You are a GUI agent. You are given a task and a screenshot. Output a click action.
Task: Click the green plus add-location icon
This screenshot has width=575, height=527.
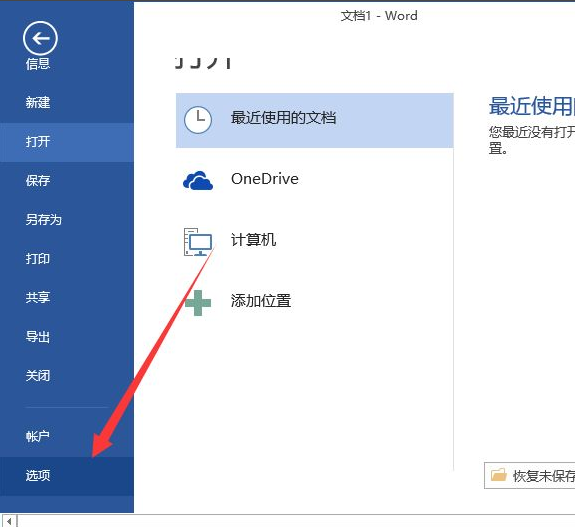[x=198, y=303]
